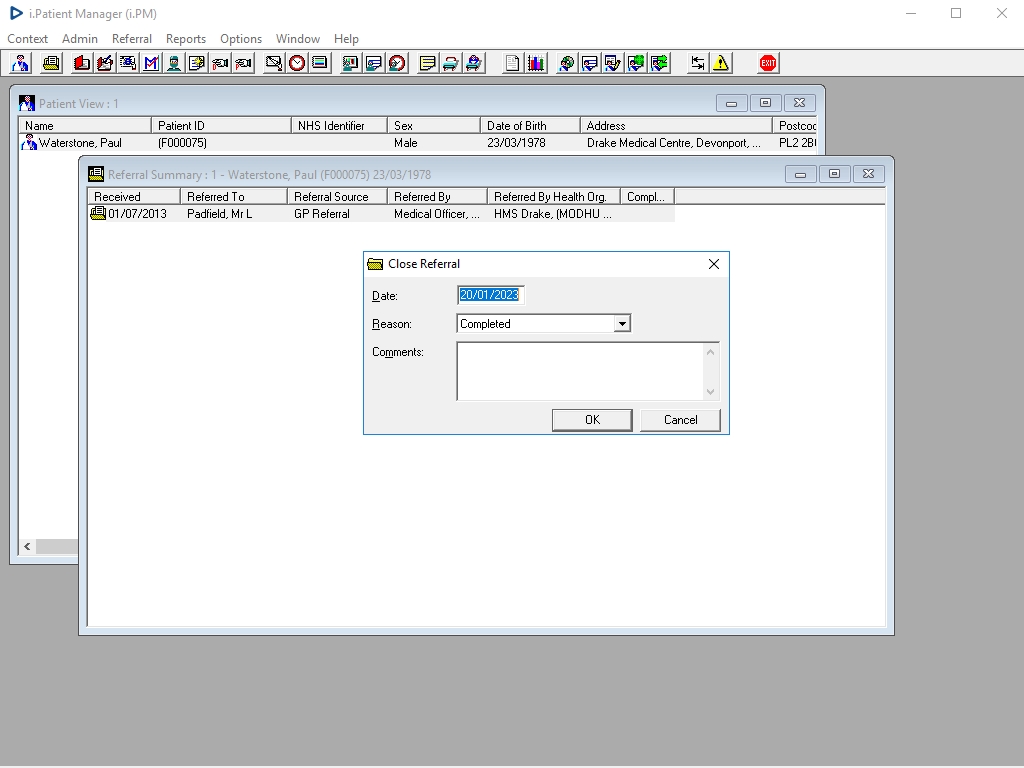1024x768 pixels.
Task: Click the red clock toolbar icon
Action: (x=297, y=63)
